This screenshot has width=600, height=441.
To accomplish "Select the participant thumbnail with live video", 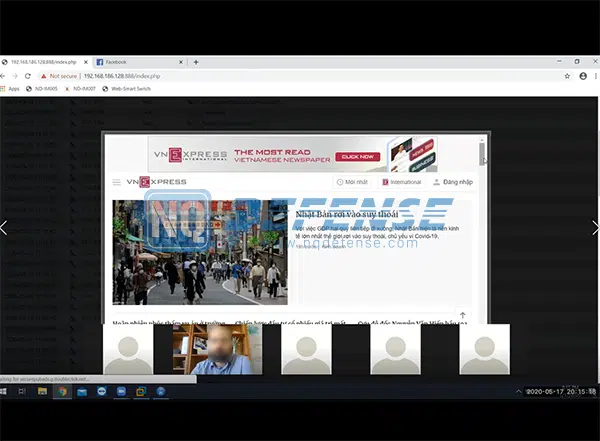I will [217, 349].
